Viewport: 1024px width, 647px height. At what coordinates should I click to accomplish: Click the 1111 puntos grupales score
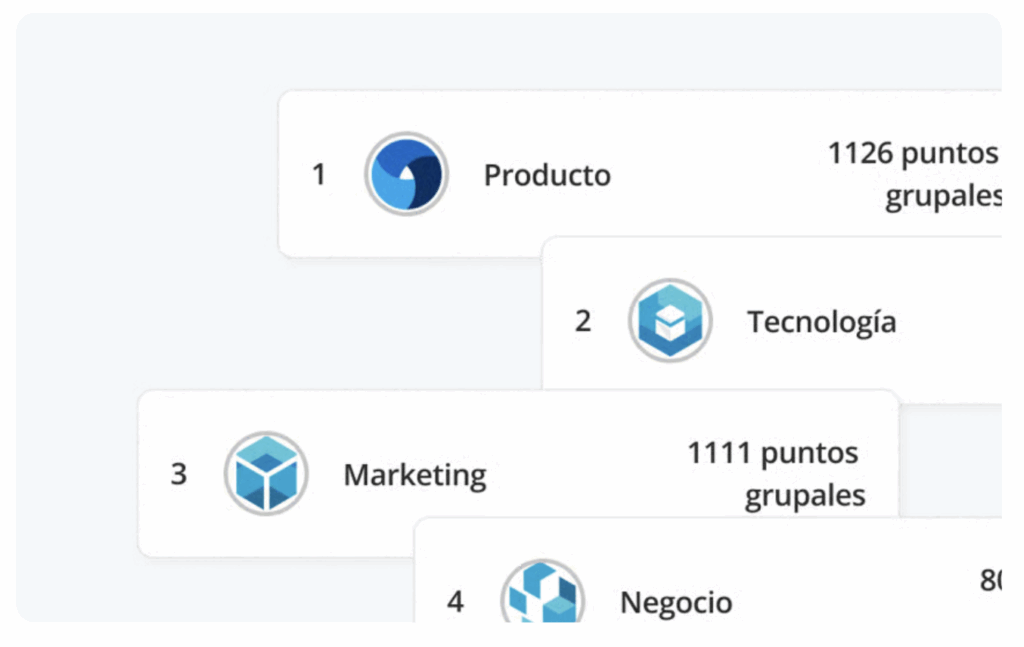tap(776, 473)
